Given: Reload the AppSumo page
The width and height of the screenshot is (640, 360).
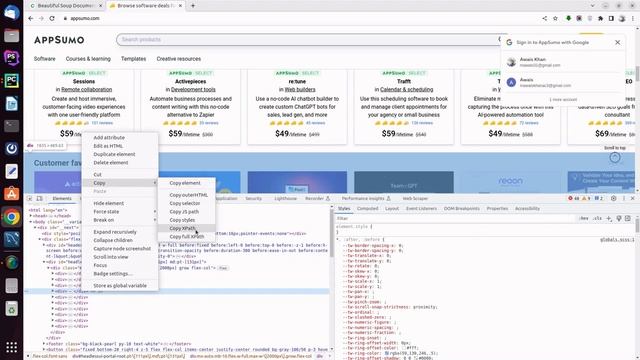Looking at the screenshot, I should tap(52, 18).
